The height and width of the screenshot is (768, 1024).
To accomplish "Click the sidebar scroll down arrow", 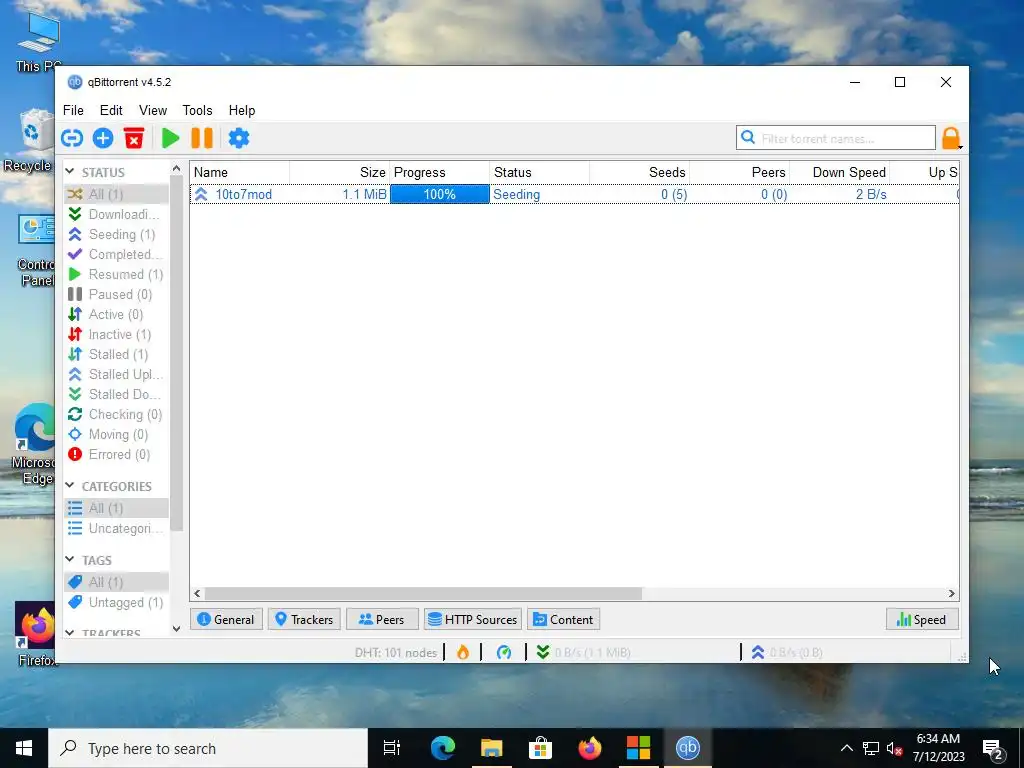I will click(x=176, y=629).
